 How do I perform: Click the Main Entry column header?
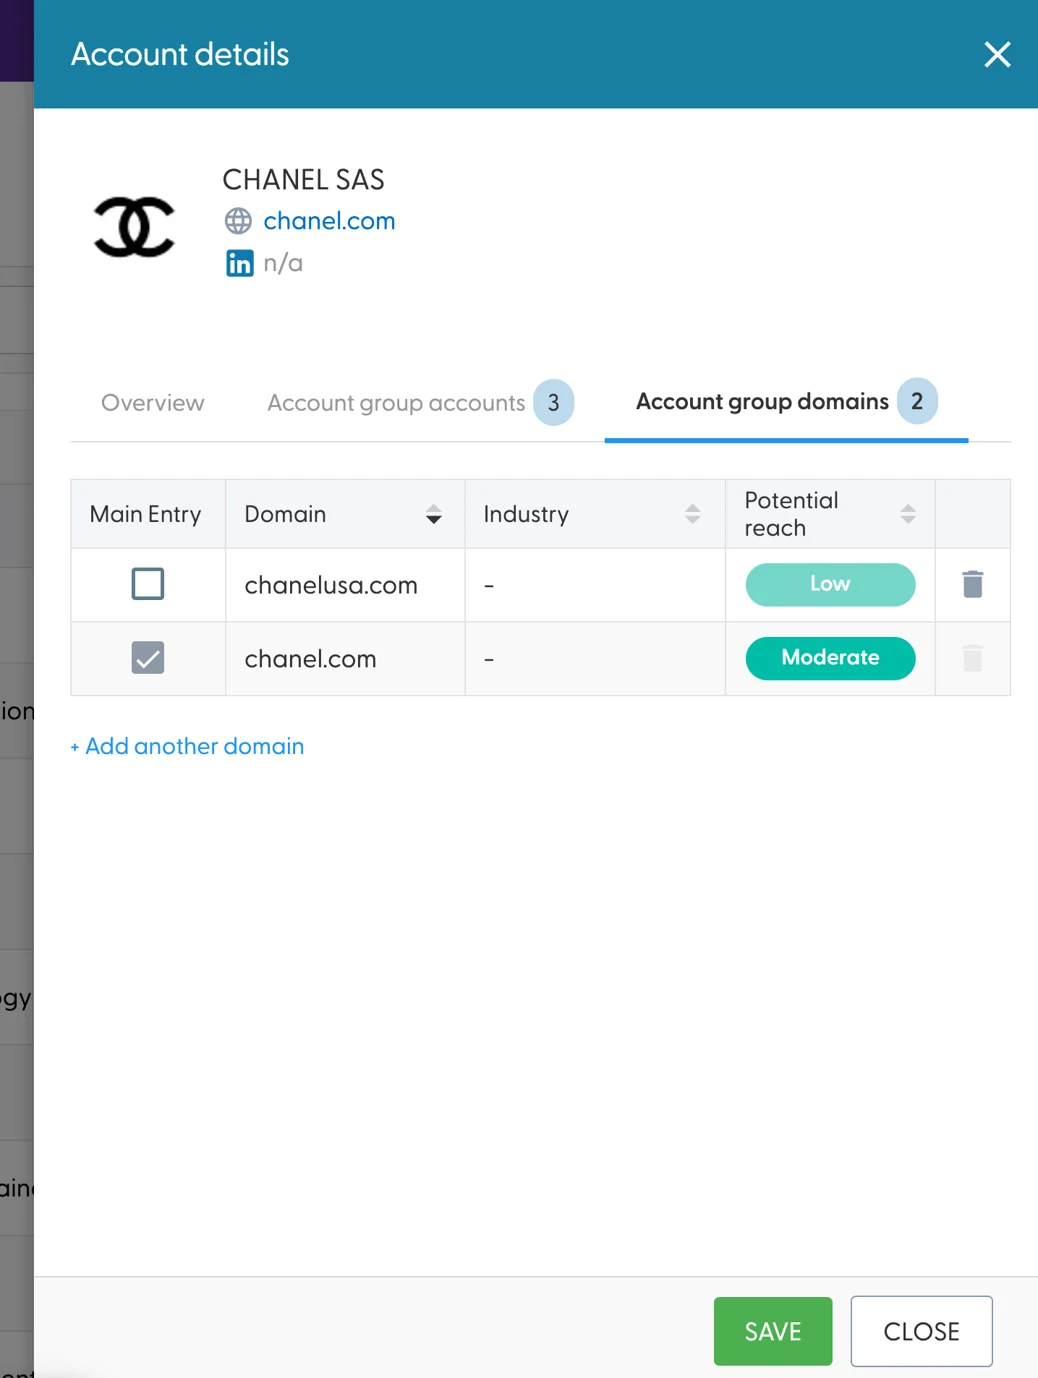coord(148,514)
